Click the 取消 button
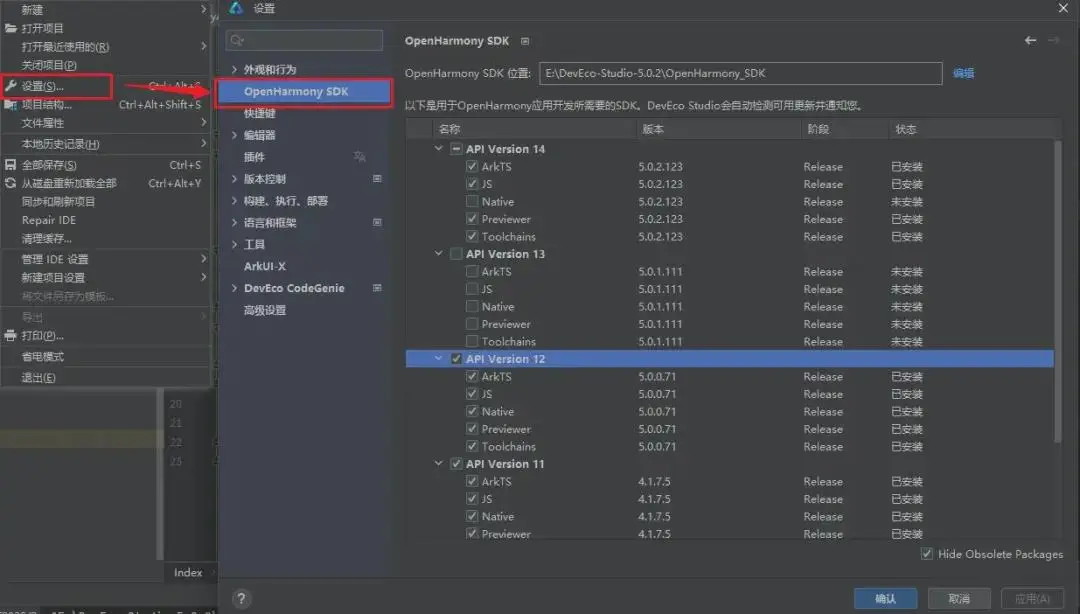 pyautogui.click(x=959, y=598)
